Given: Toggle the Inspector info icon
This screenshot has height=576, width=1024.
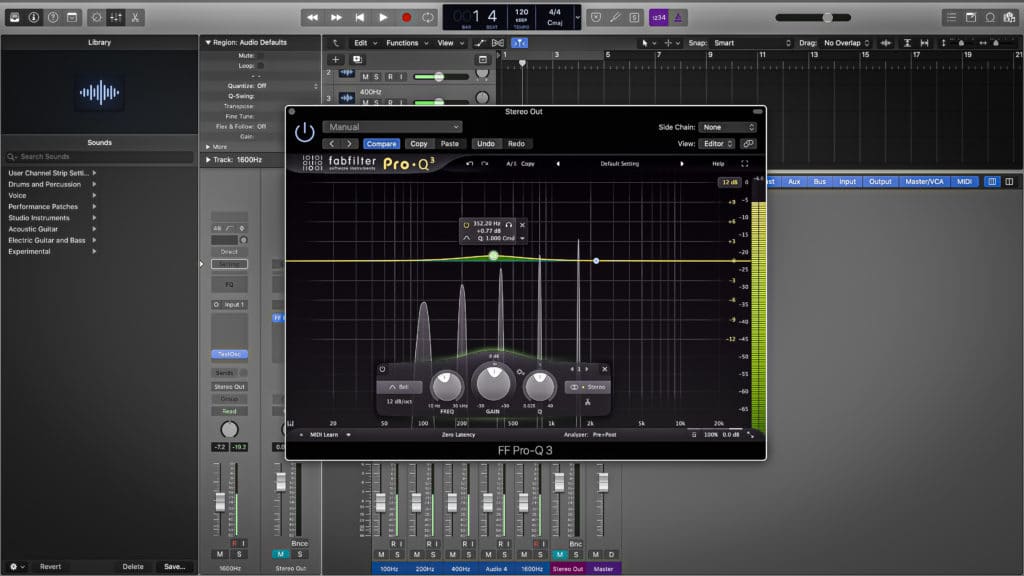Looking at the screenshot, I should pyautogui.click(x=33, y=18).
